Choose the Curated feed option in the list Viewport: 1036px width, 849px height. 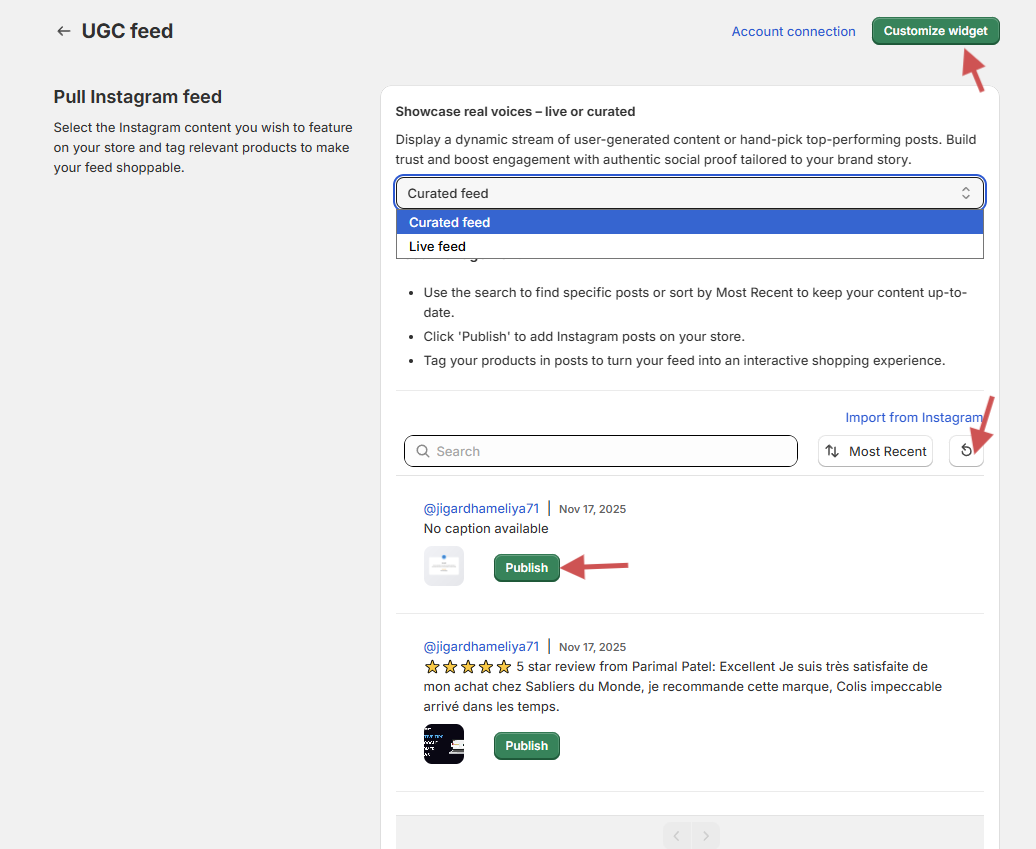click(690, 222)
